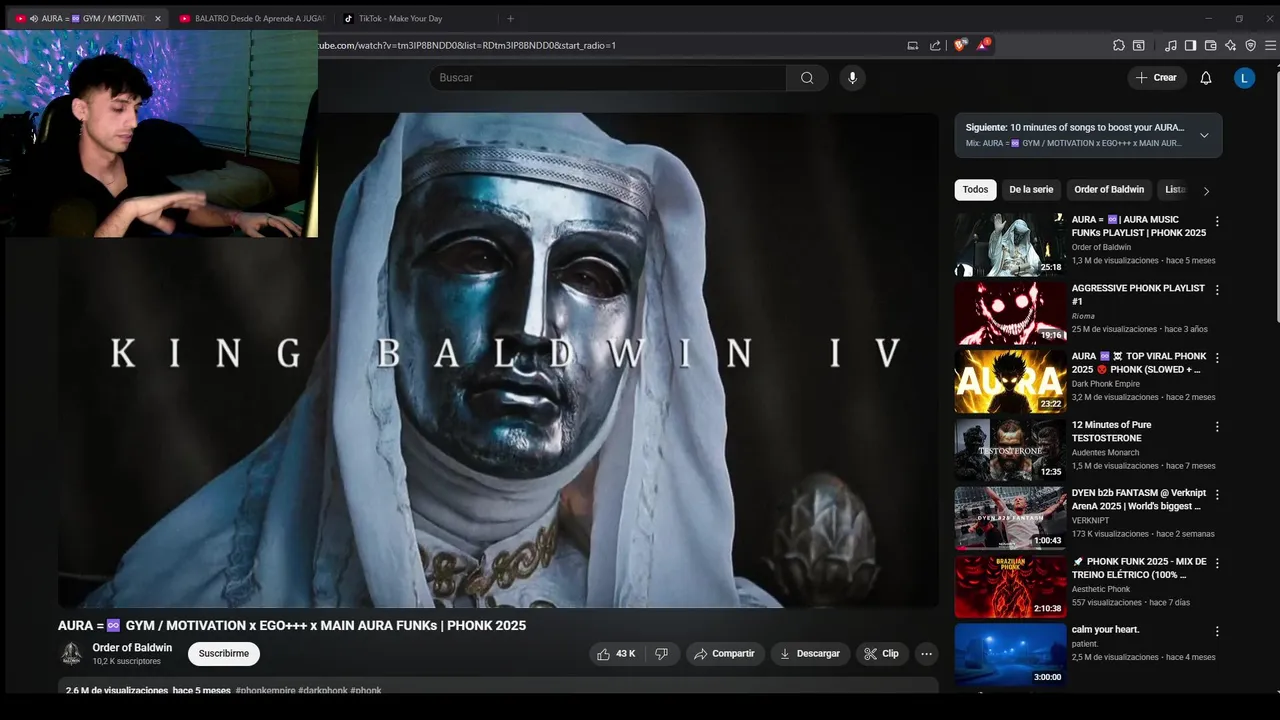Click the browser address bar URL
Image resolution: width=1280 pixels, height=720 pixels.
466,45
